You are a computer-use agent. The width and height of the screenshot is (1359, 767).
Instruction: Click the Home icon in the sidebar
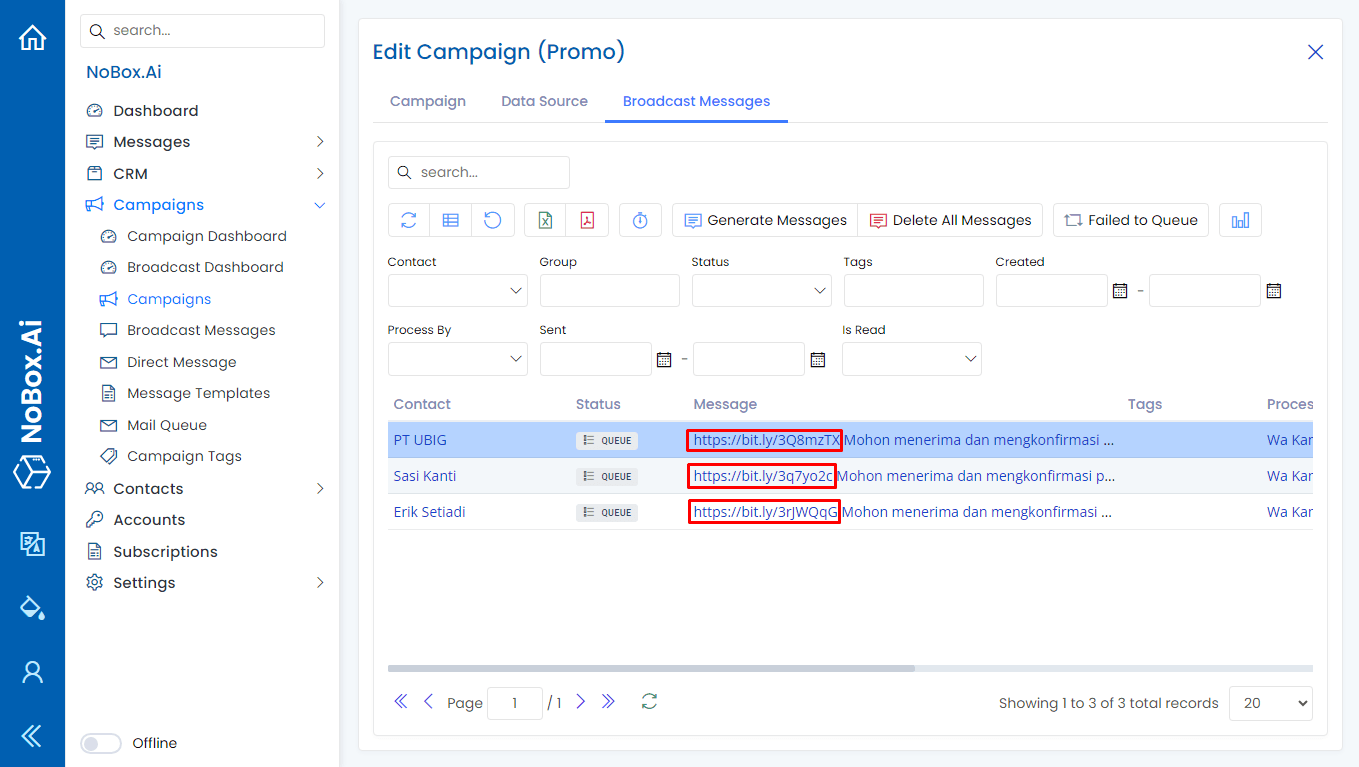32,36
